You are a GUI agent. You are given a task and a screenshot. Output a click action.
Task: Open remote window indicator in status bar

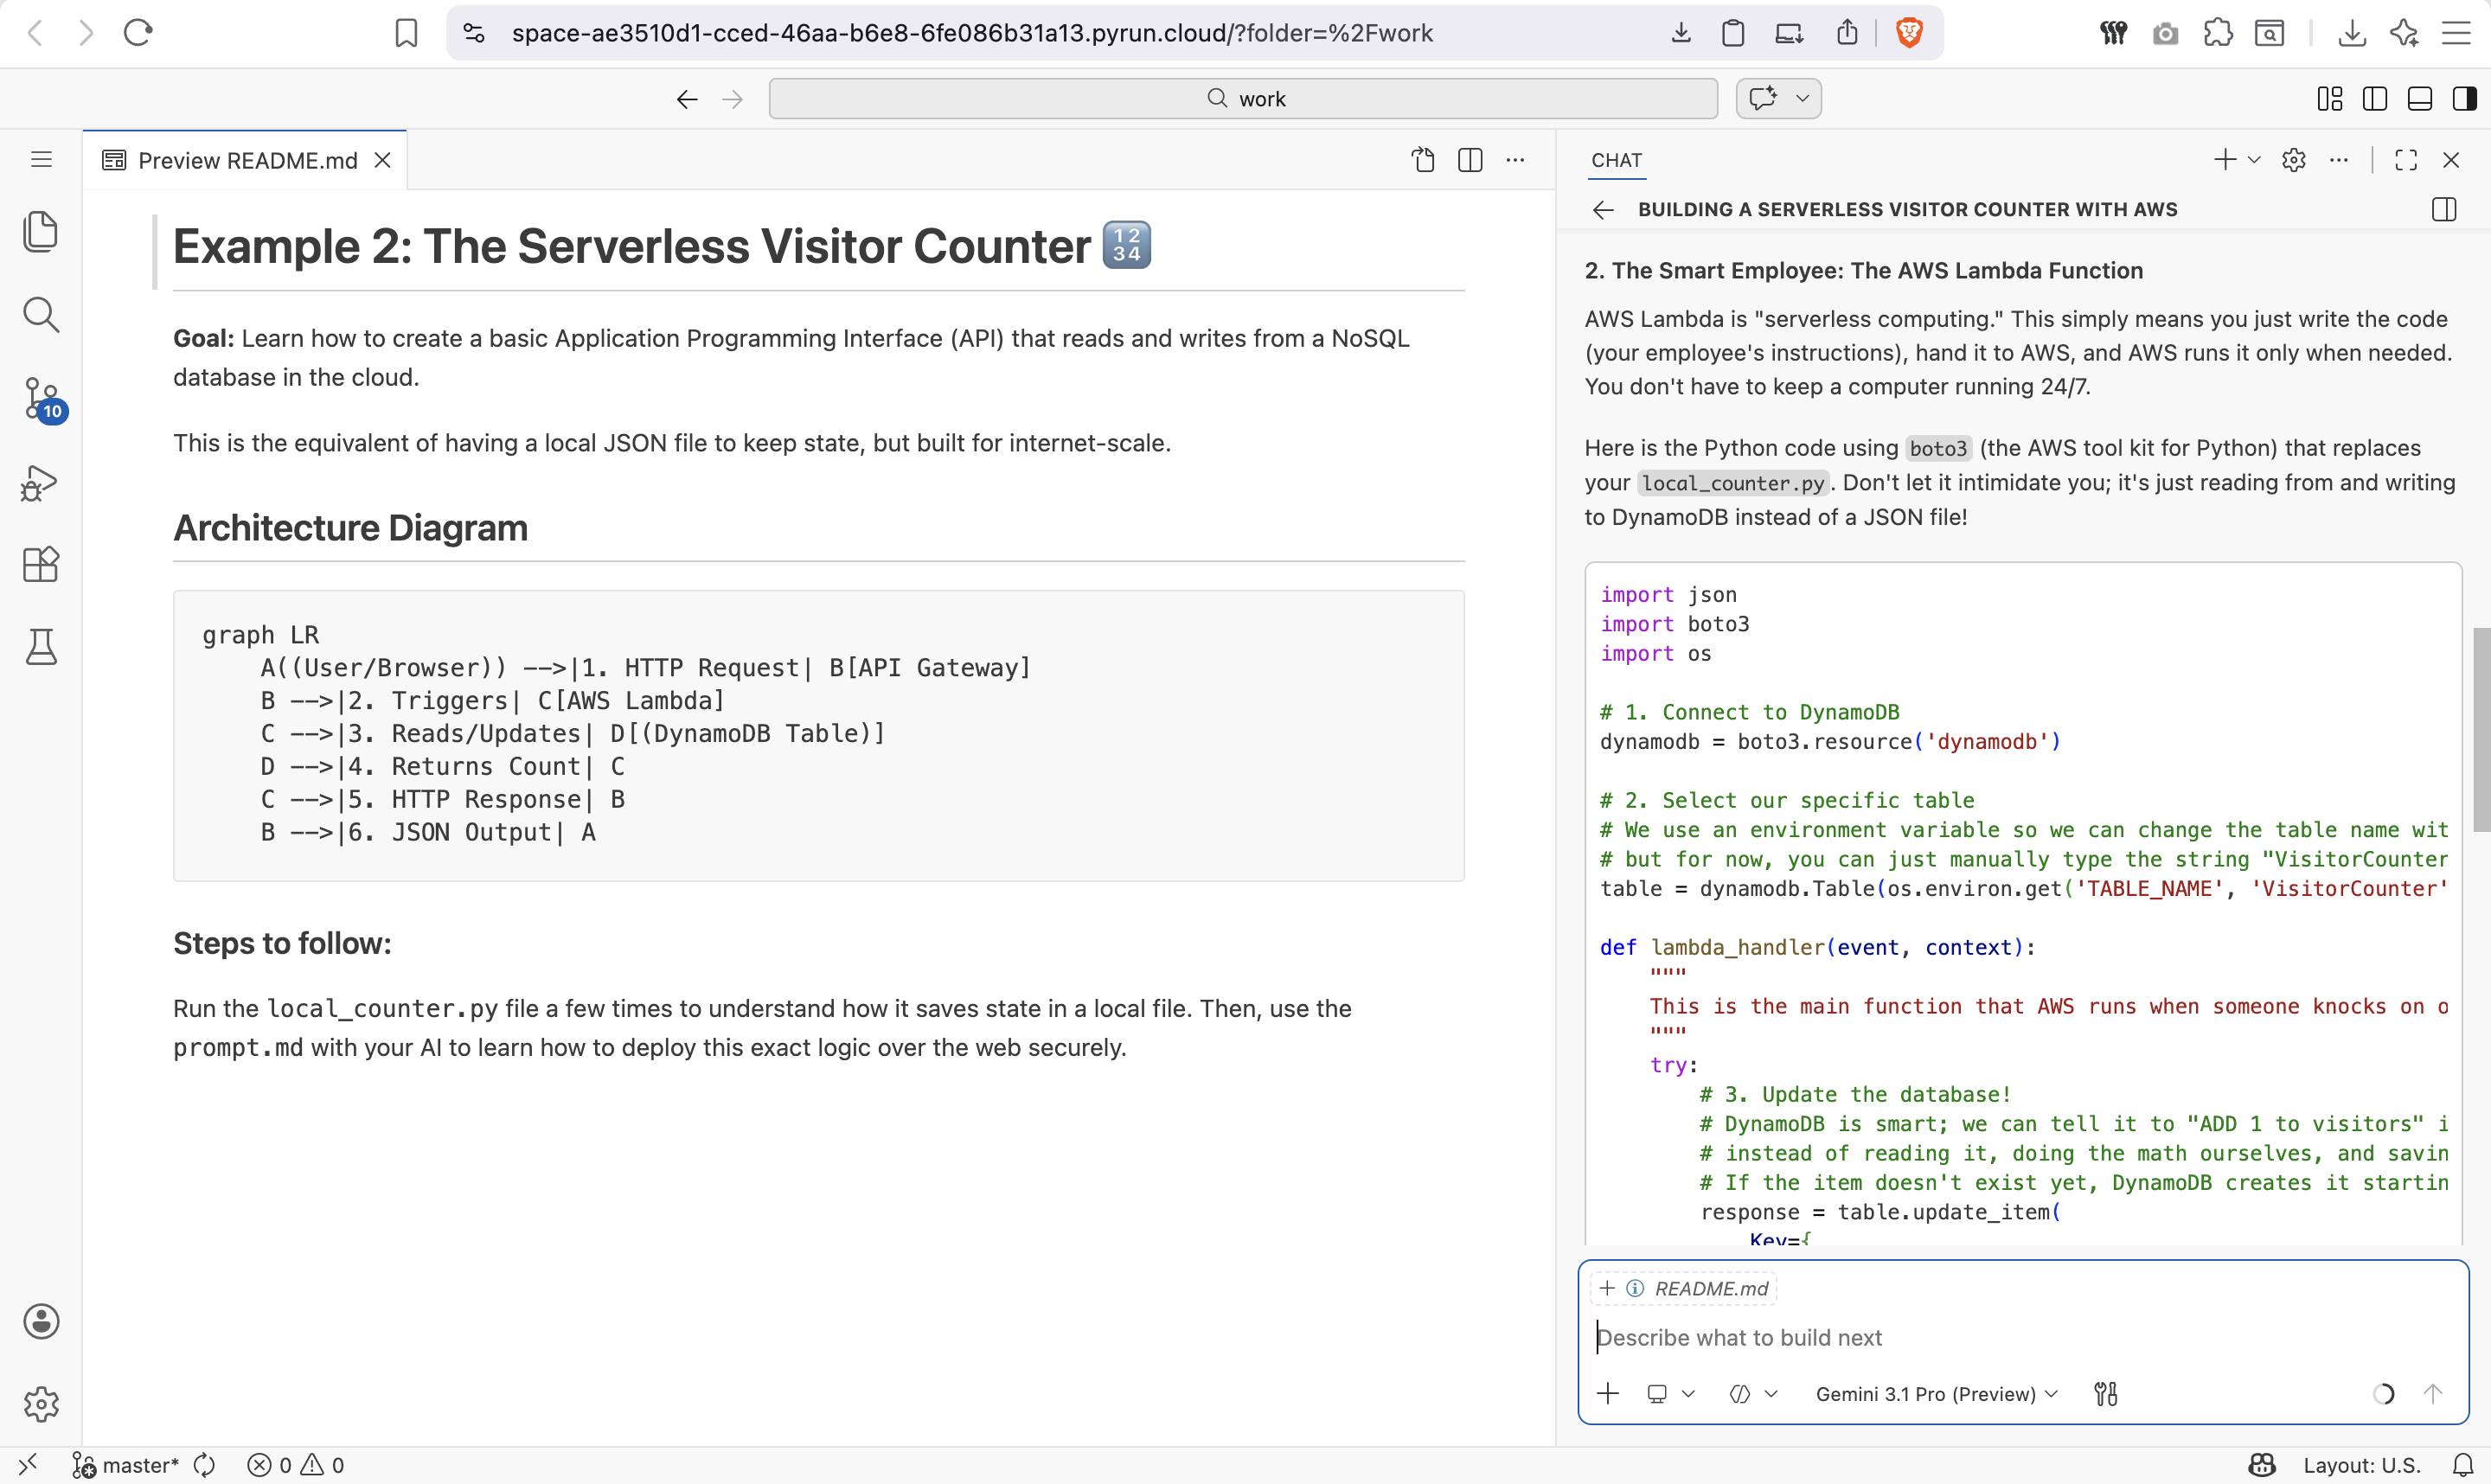(x=28, y=1464)
